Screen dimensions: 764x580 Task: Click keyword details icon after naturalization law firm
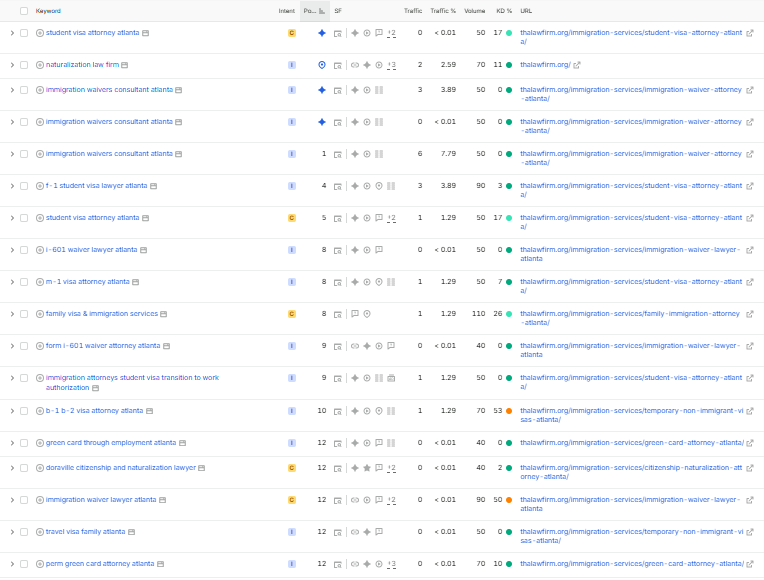[125, 65]
